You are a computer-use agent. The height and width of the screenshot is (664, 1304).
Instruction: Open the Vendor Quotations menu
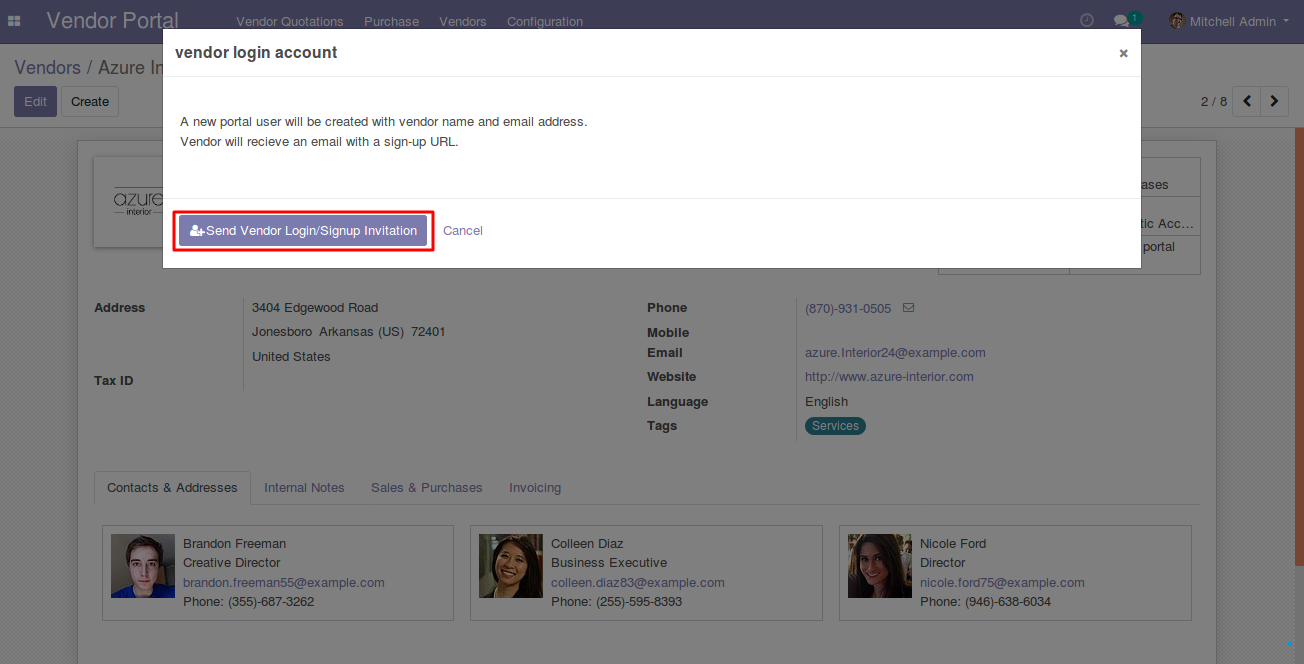tap(289, 21)
